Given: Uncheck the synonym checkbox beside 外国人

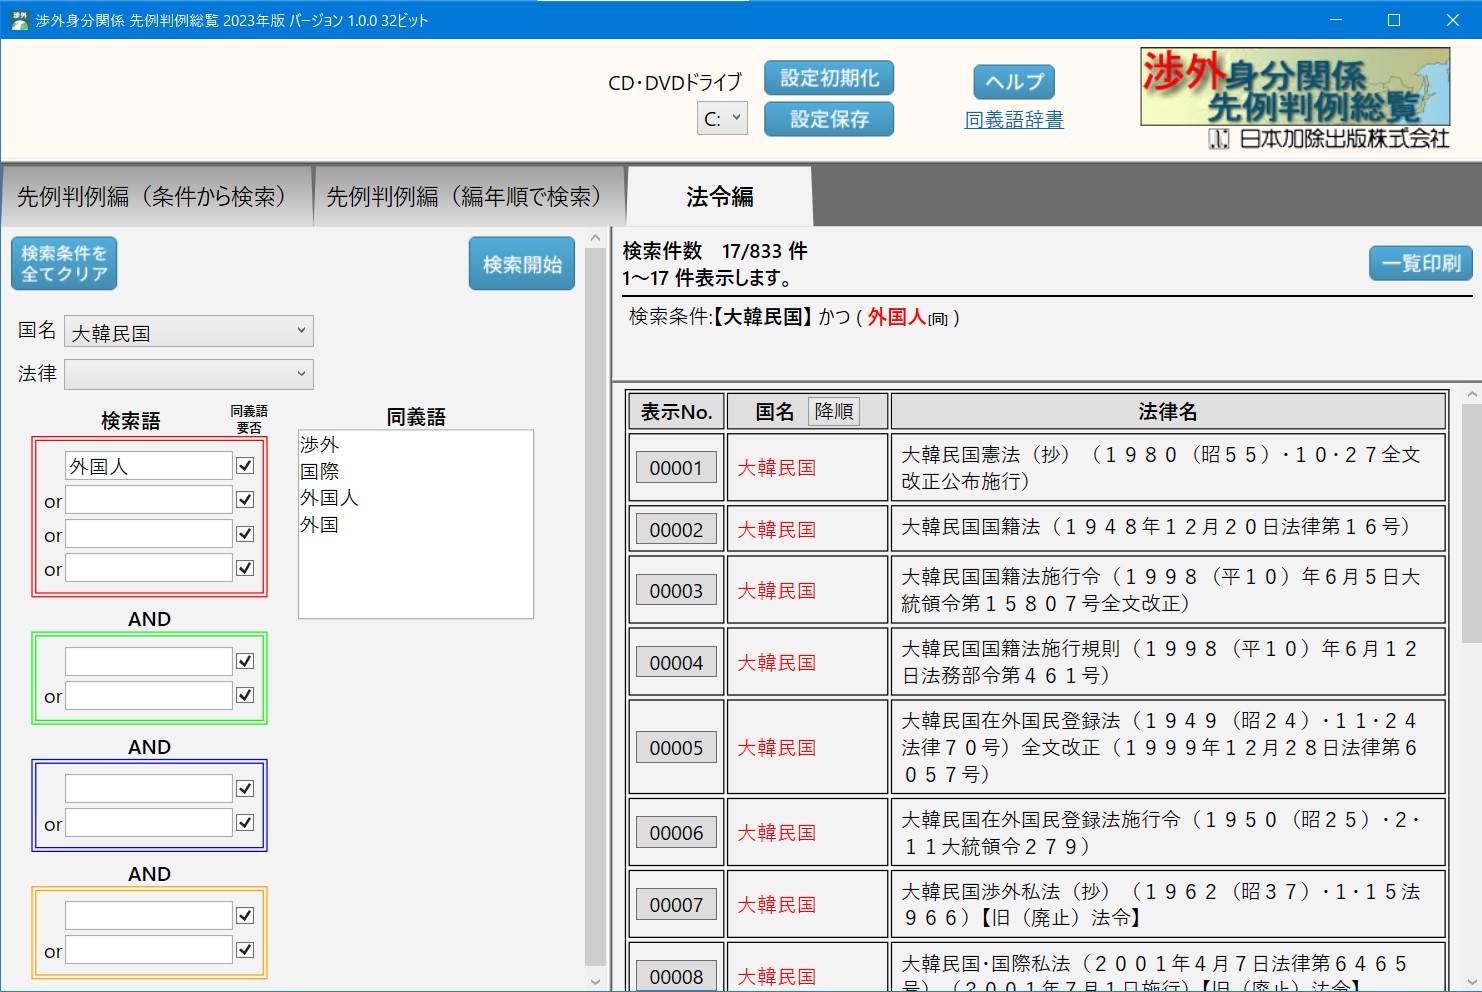Looking at the screenshot, I should click(245, 466).
